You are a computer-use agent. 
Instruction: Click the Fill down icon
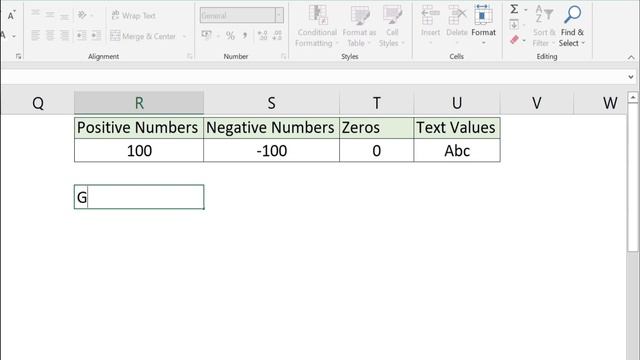pyautogui.click(x=514, y=24)
